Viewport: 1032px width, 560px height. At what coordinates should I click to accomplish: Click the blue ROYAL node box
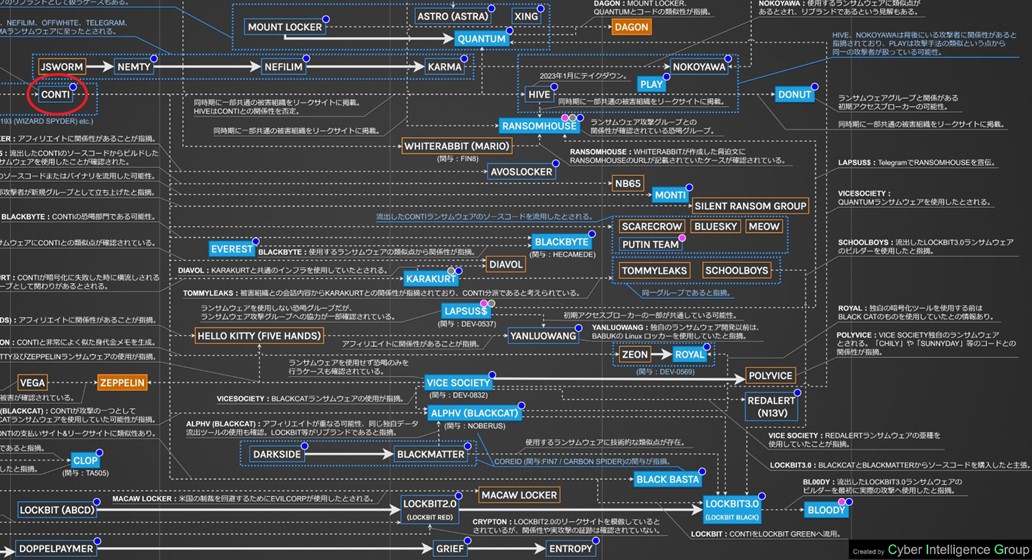click(x=689, y=354)
